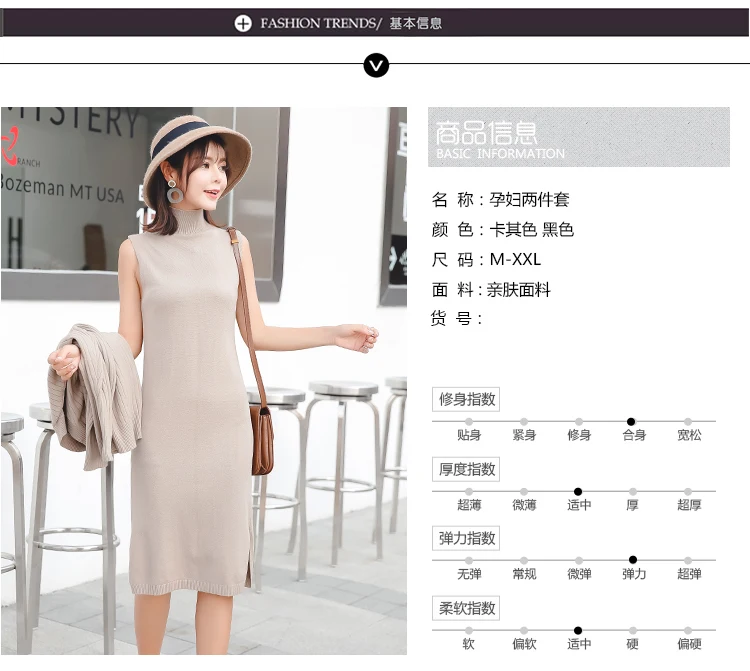Click the 弹力指数 label box
Viewport: 750px width, 671px height.
tap(466, 539)
